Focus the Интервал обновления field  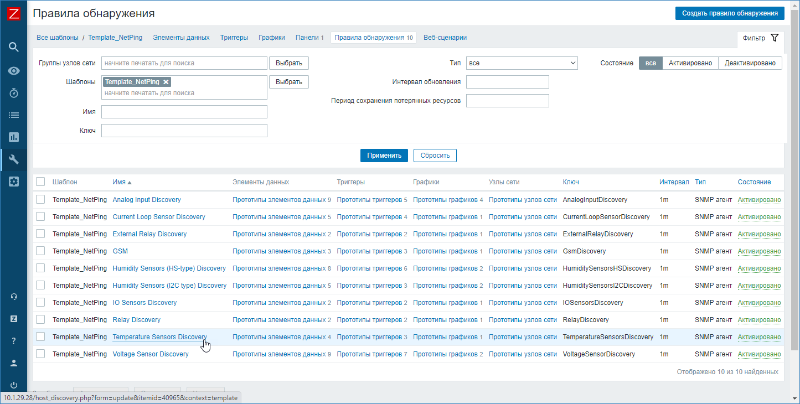pyautogui.click(x=508, y=82)
